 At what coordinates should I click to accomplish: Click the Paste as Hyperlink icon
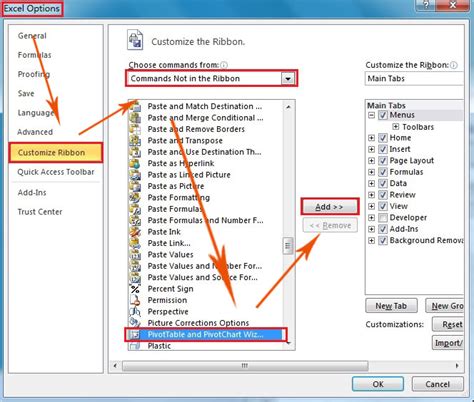(135, 163)
